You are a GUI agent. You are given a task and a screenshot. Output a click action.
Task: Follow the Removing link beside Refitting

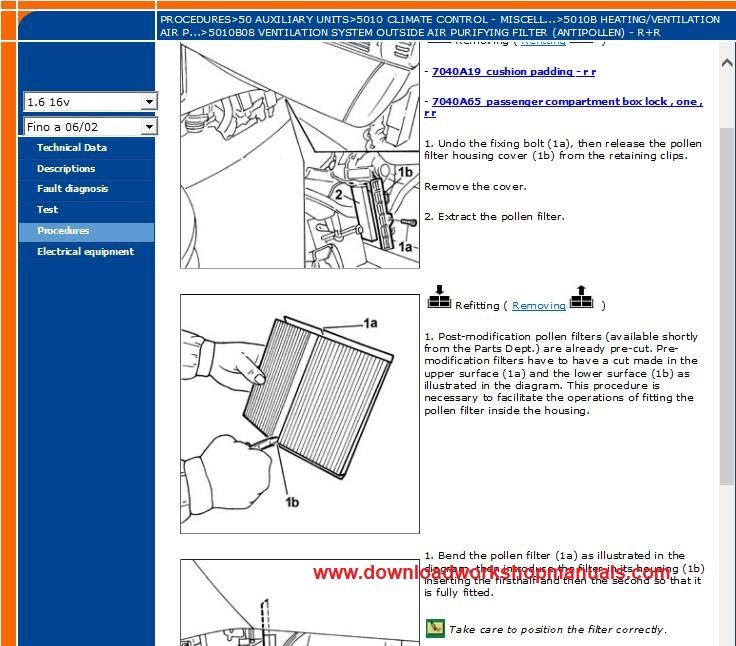coord(538,306)
